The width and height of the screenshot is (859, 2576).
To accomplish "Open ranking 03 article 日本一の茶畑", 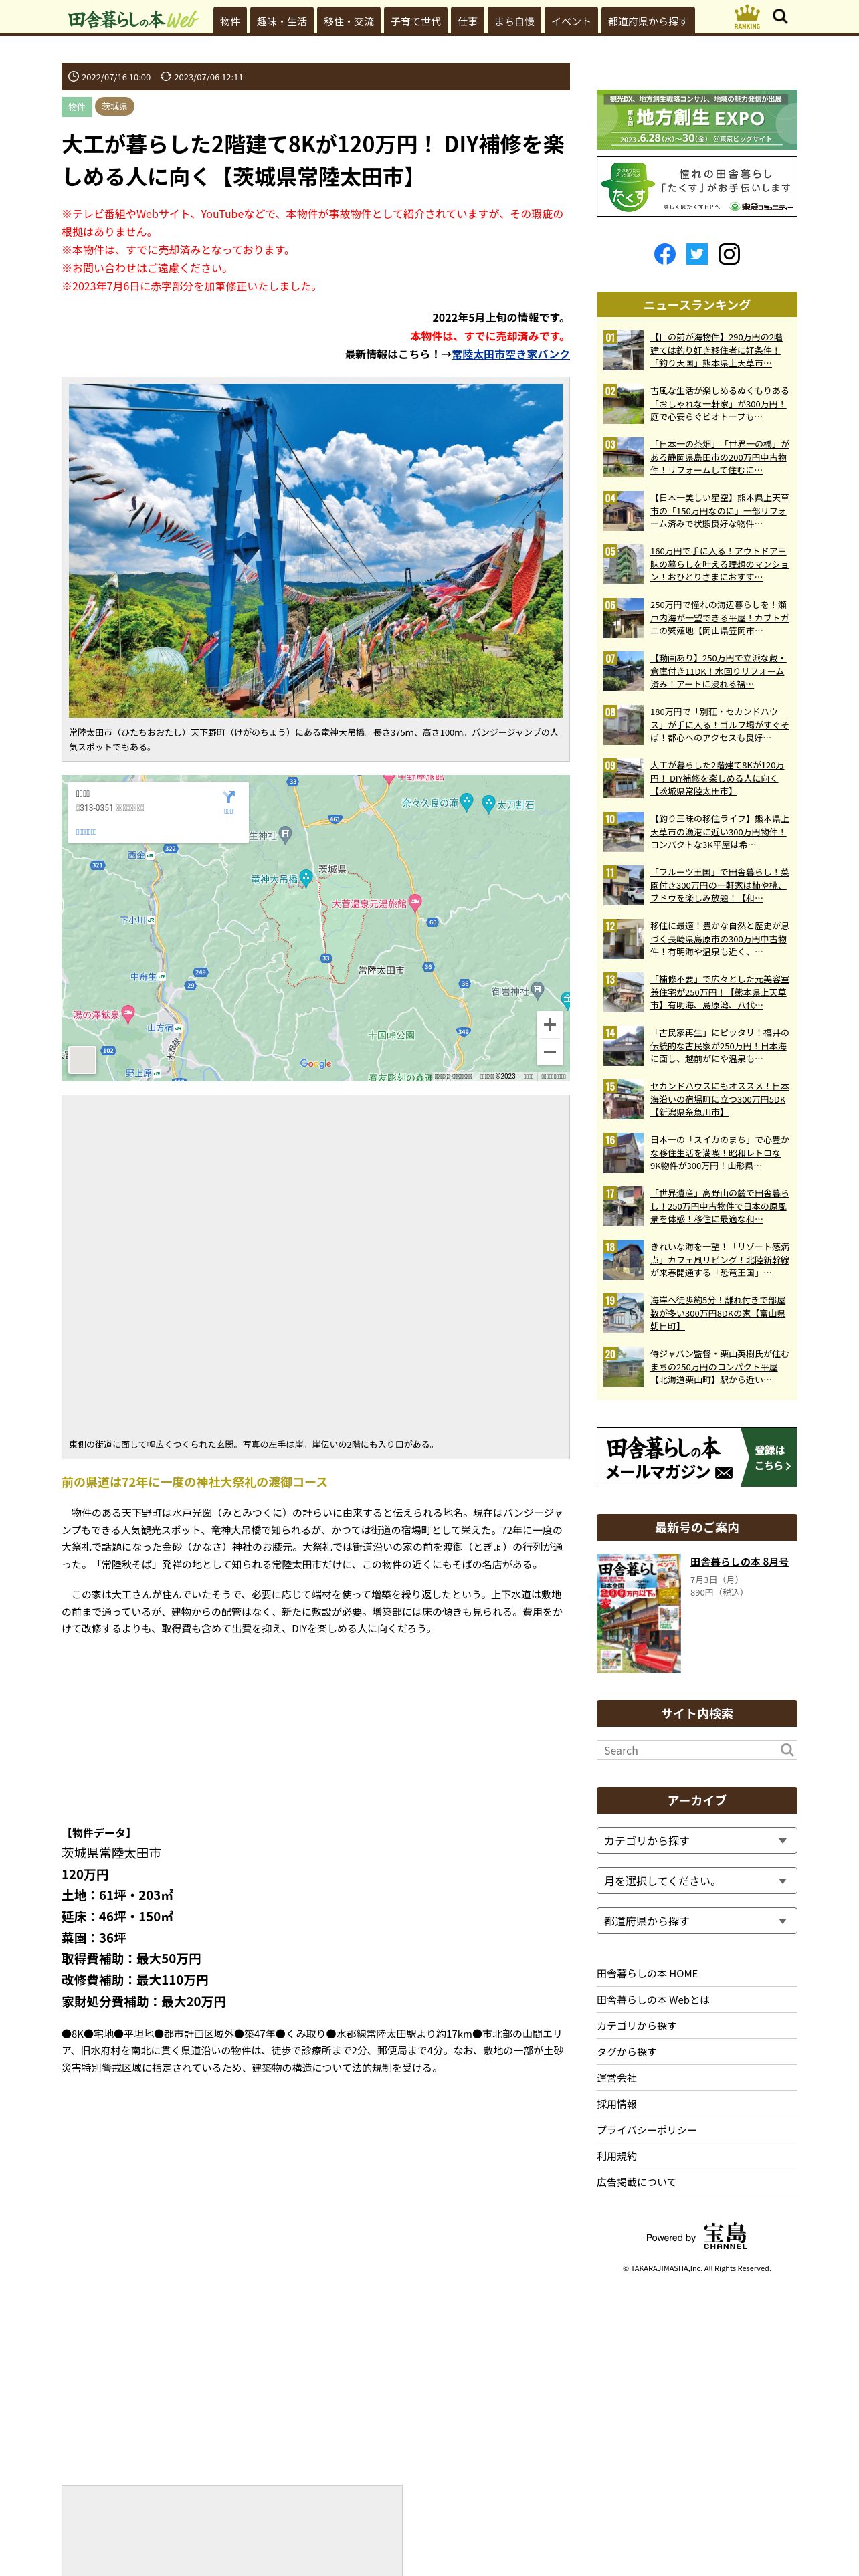I will coord(719,457).
